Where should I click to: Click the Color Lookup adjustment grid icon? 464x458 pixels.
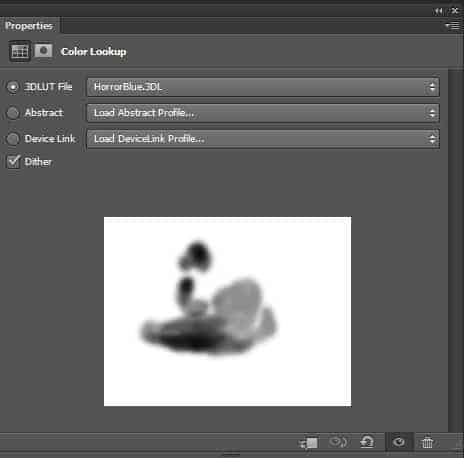point(20,51)
